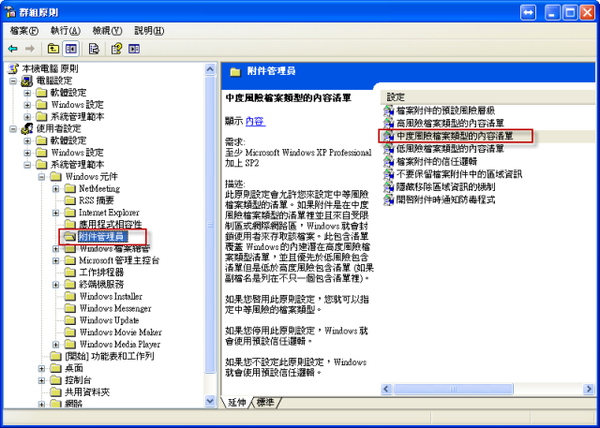Click the tree pane scroll down arrow

tap(210, 401)
